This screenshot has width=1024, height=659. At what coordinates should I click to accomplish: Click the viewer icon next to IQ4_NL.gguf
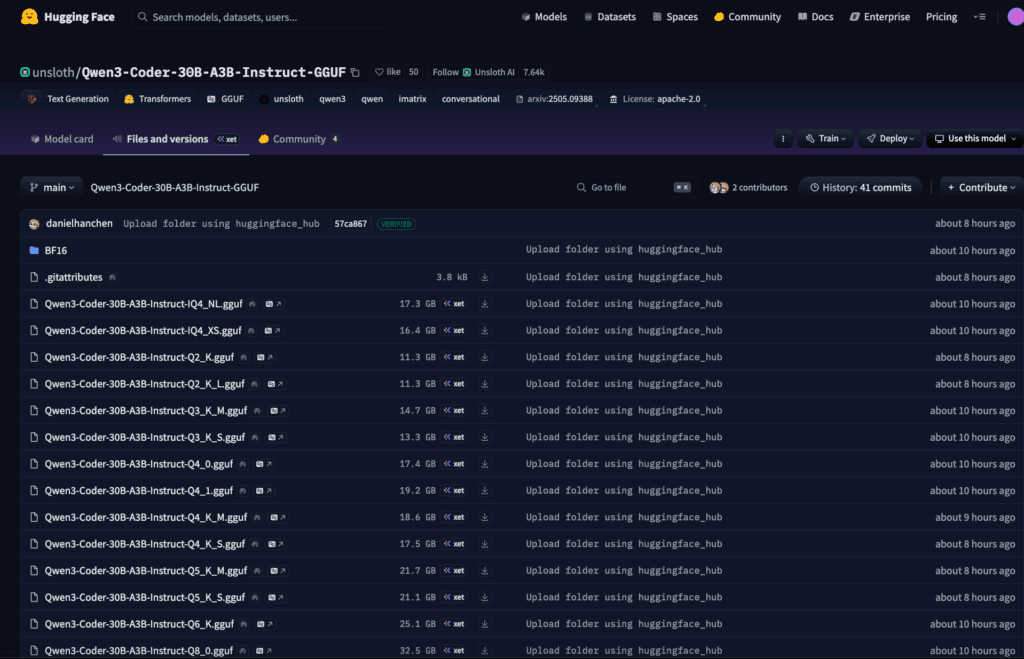(x=274, y=304)
